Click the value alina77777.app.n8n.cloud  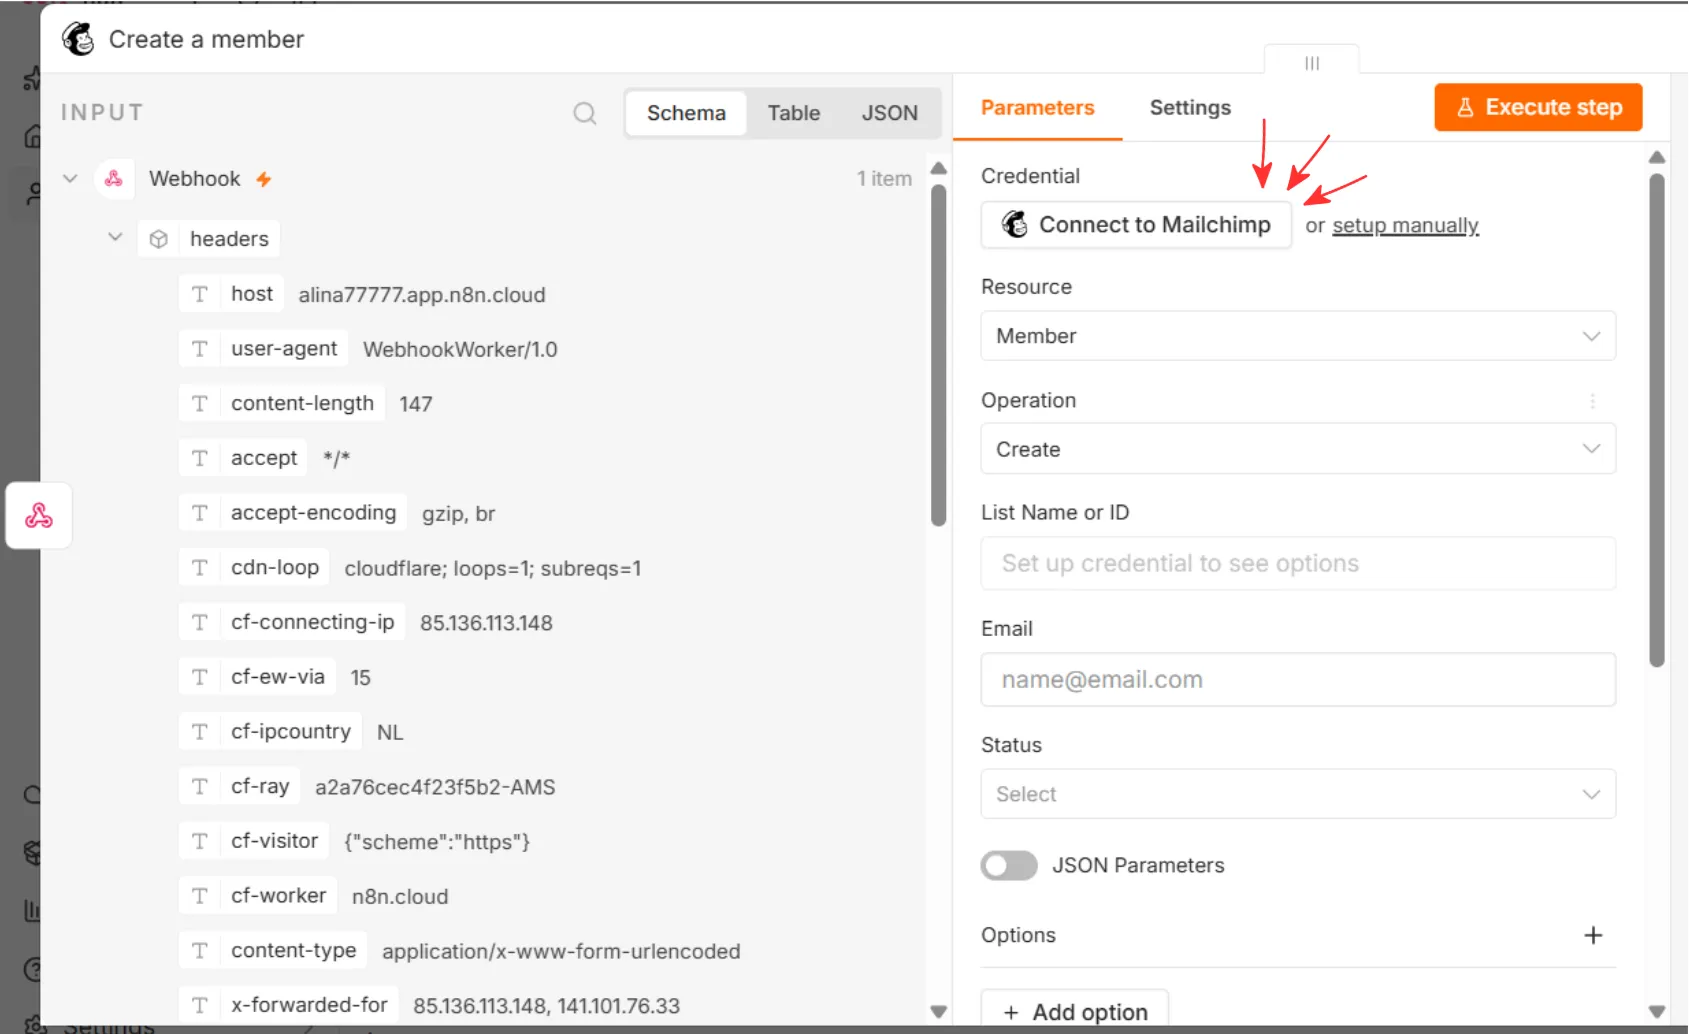[x=422, y=295]
